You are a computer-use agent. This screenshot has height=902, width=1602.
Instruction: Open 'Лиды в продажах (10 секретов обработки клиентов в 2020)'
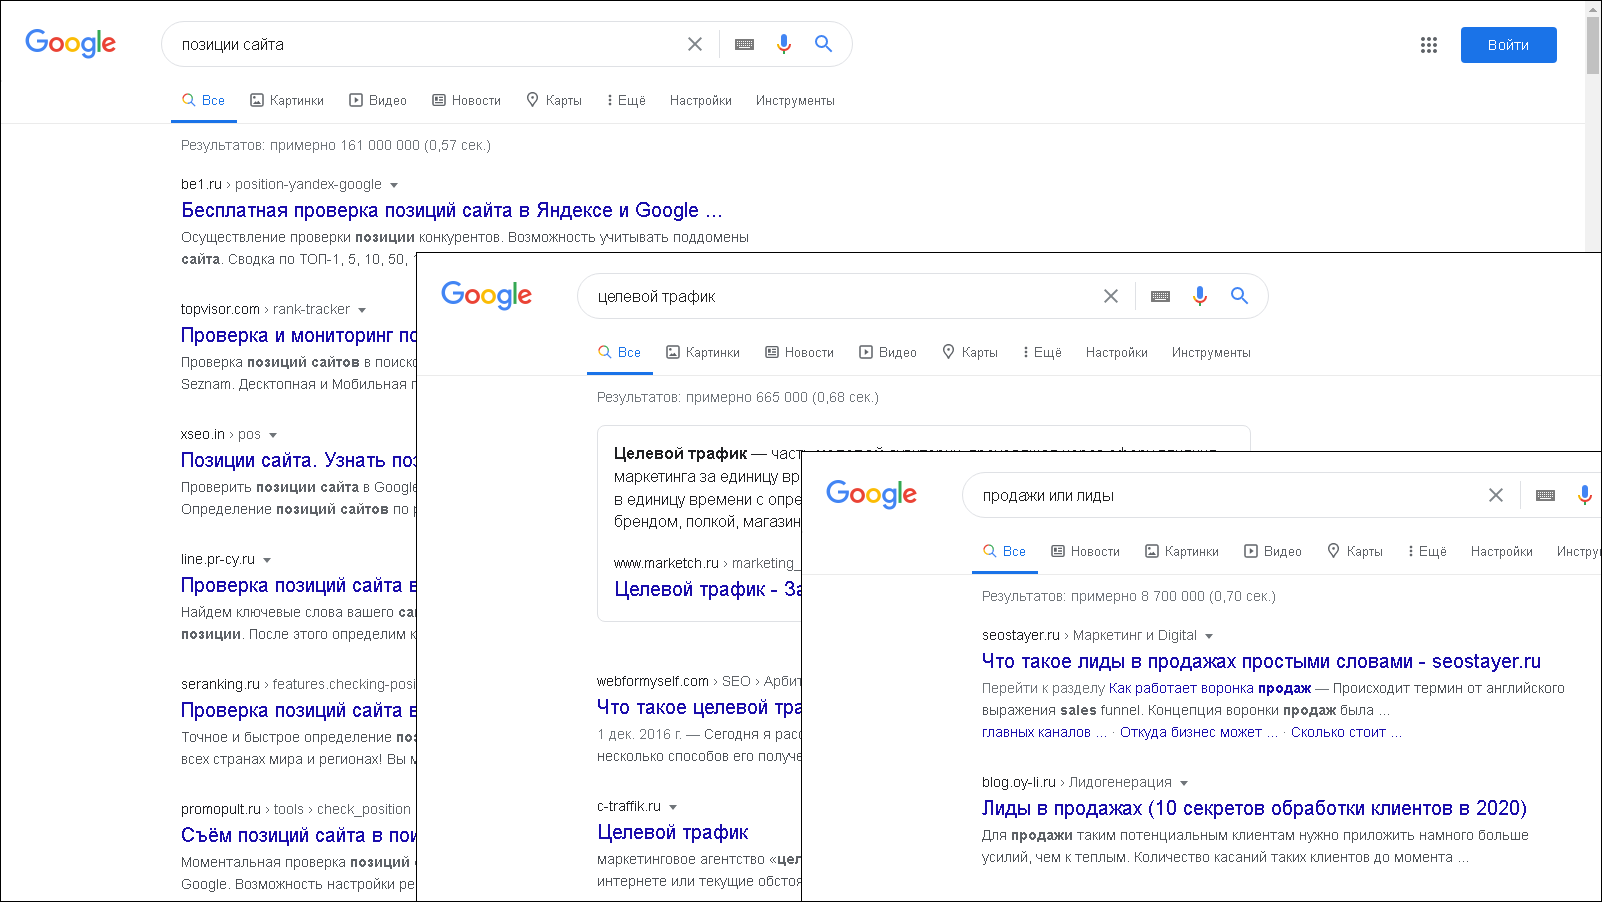tap(1254, 808)
